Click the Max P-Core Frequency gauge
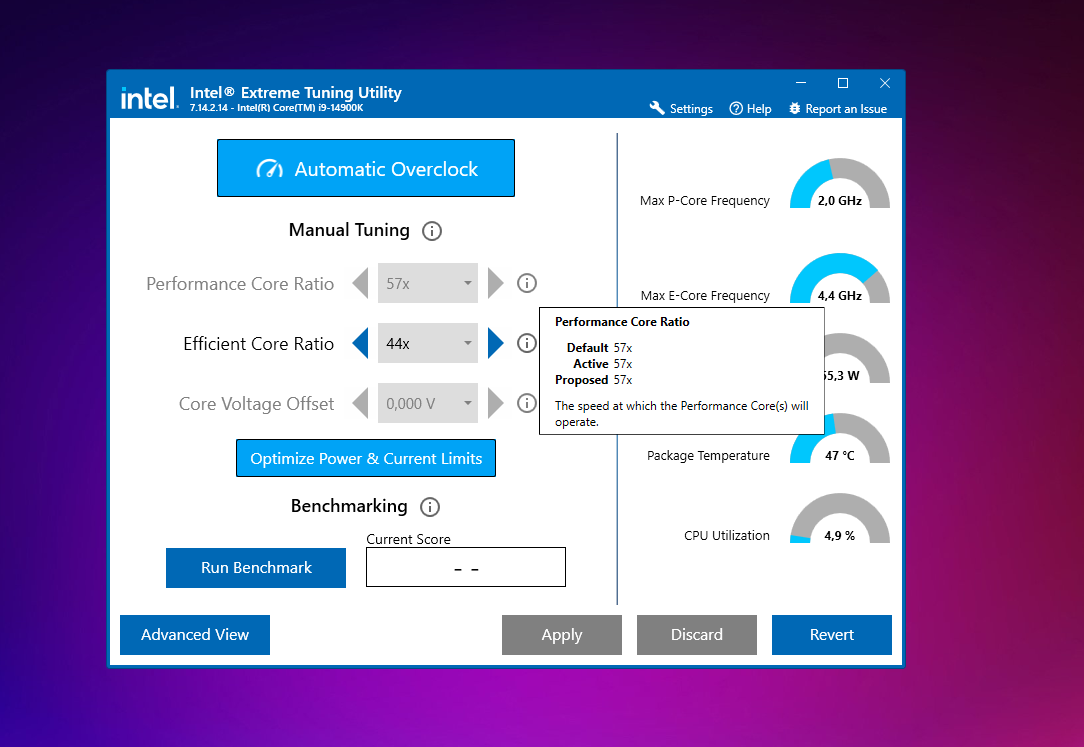1084x747 pixels. point(840,183)
